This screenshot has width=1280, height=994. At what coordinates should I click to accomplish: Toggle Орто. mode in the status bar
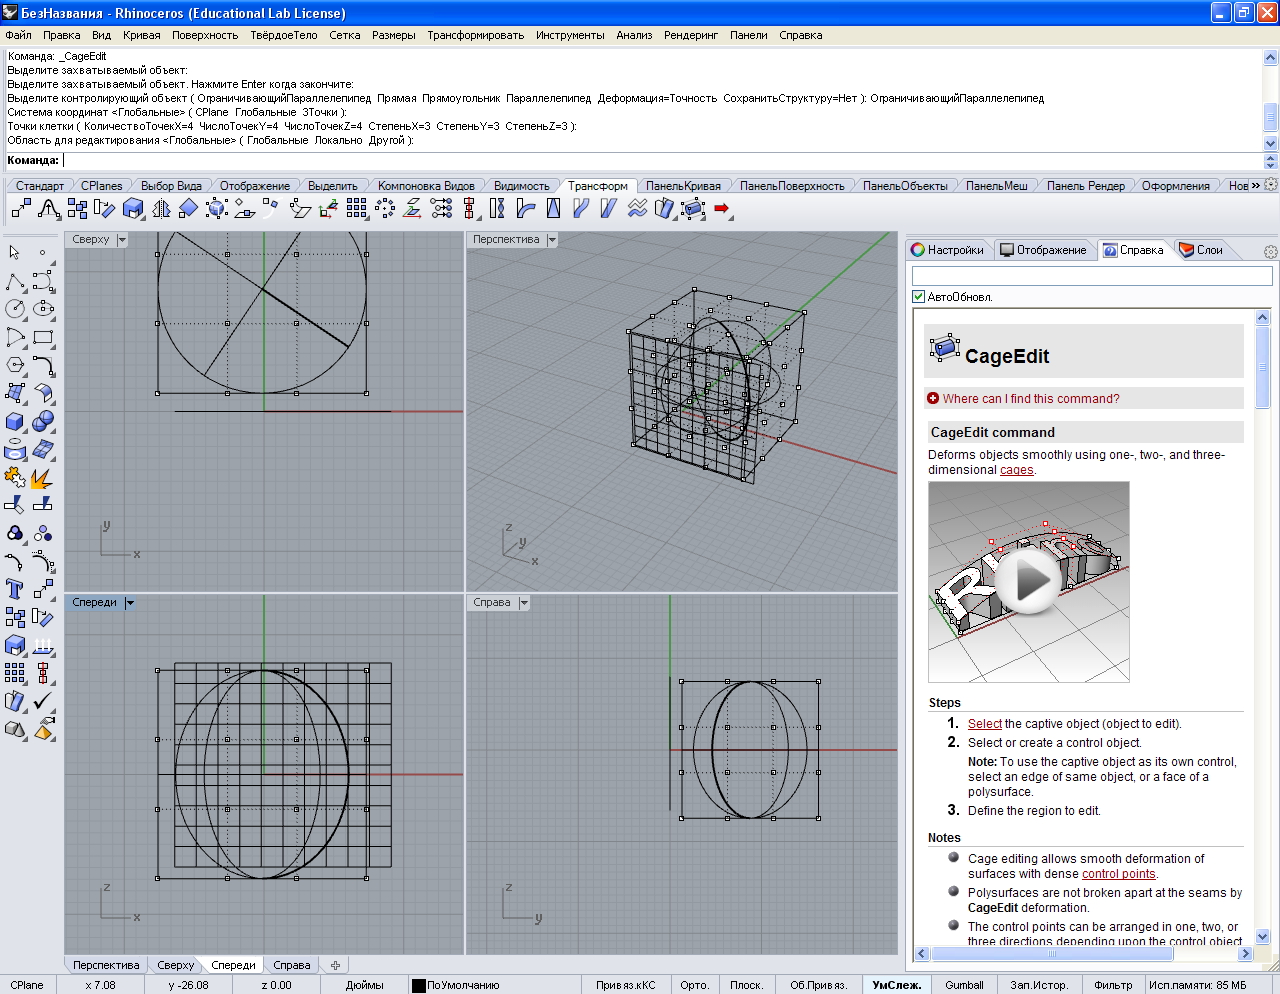694,985
